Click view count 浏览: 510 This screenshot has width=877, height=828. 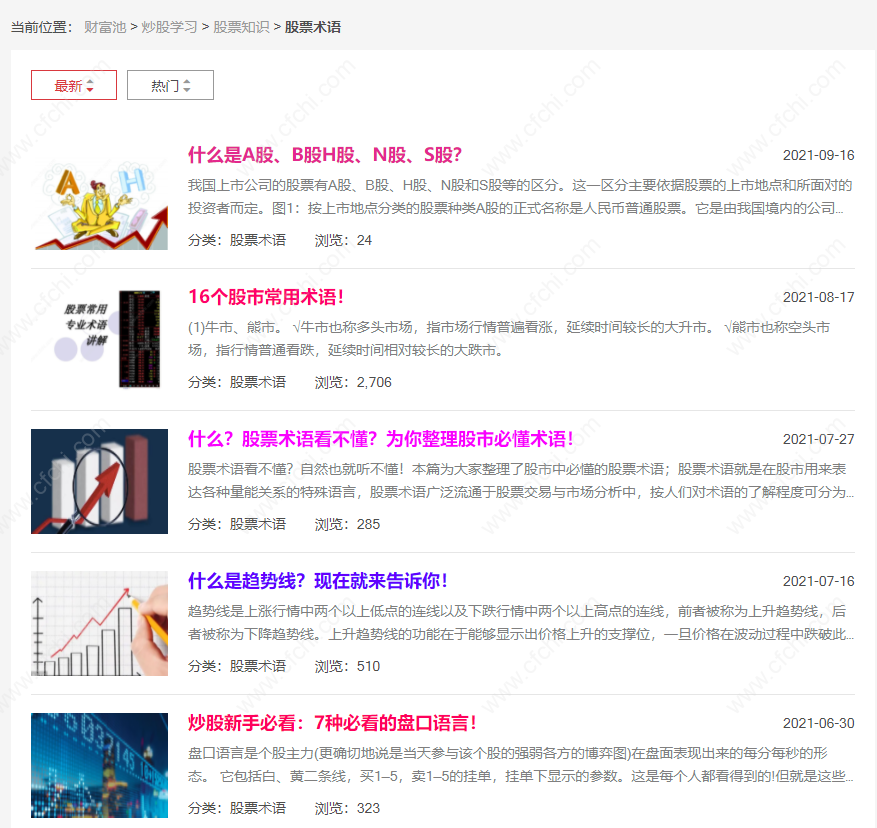coord(347,667)
